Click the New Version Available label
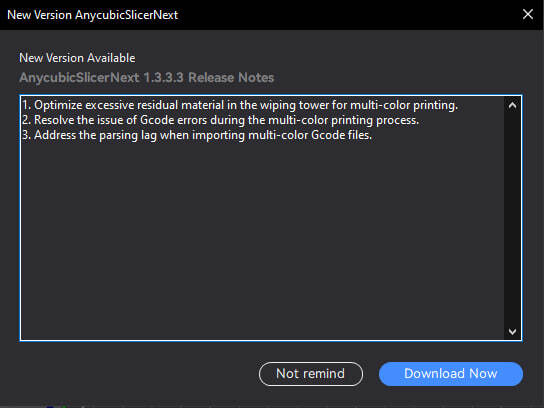 coord(77,58)
